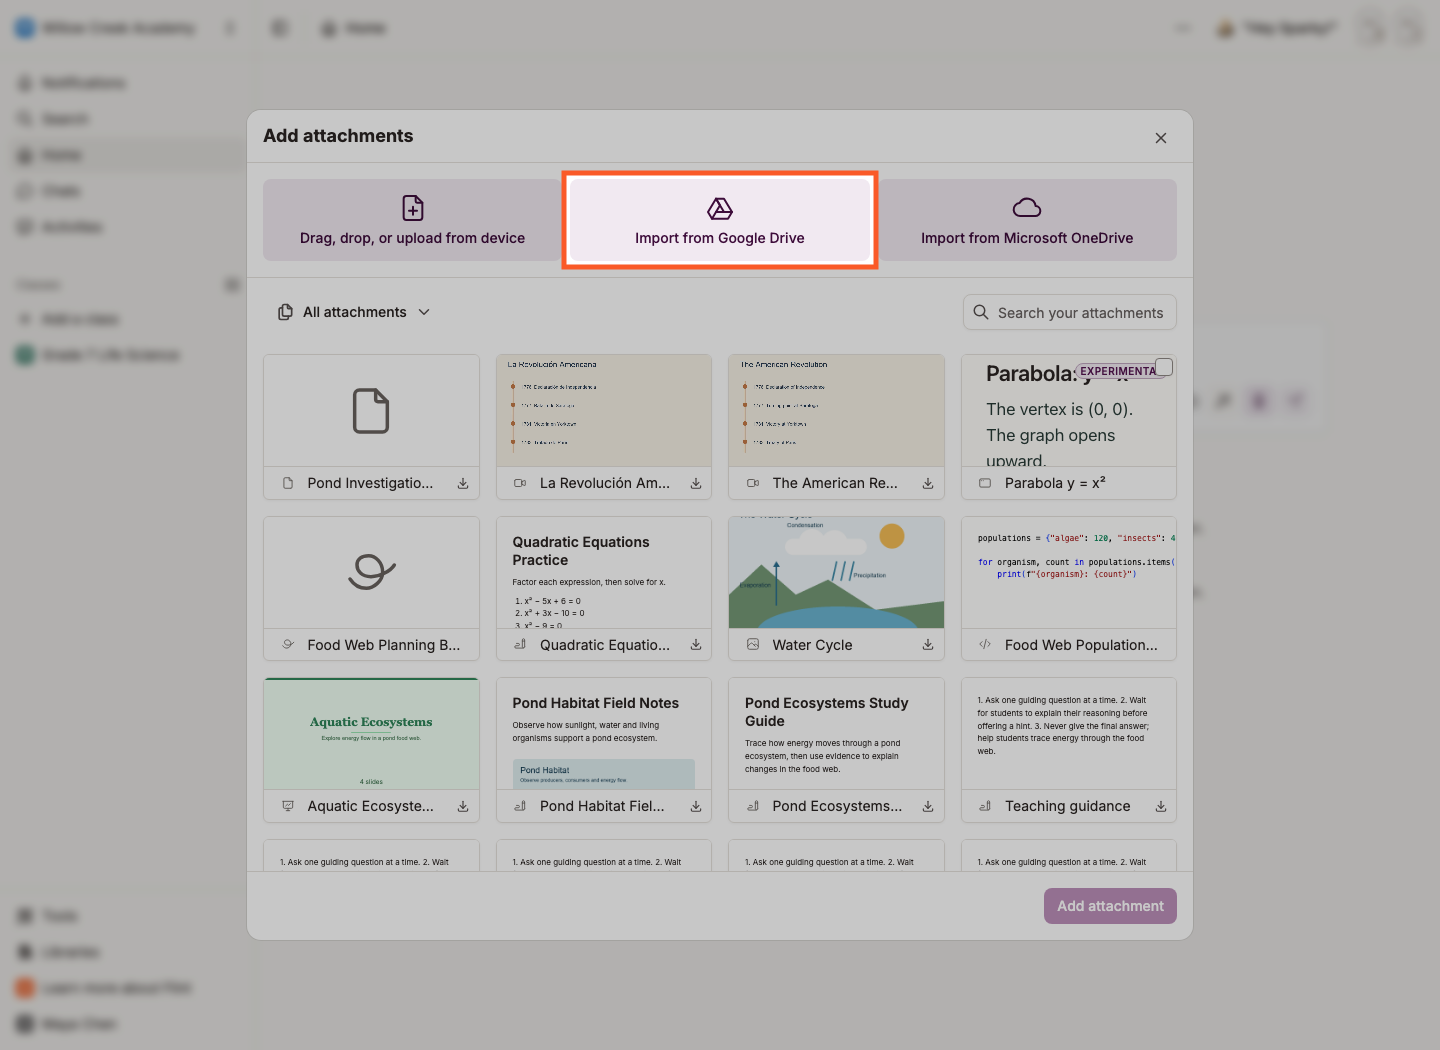This screenshot has height=1050, width=1440.
Task: Open Food Web Planning Board card
Action: 371,589
